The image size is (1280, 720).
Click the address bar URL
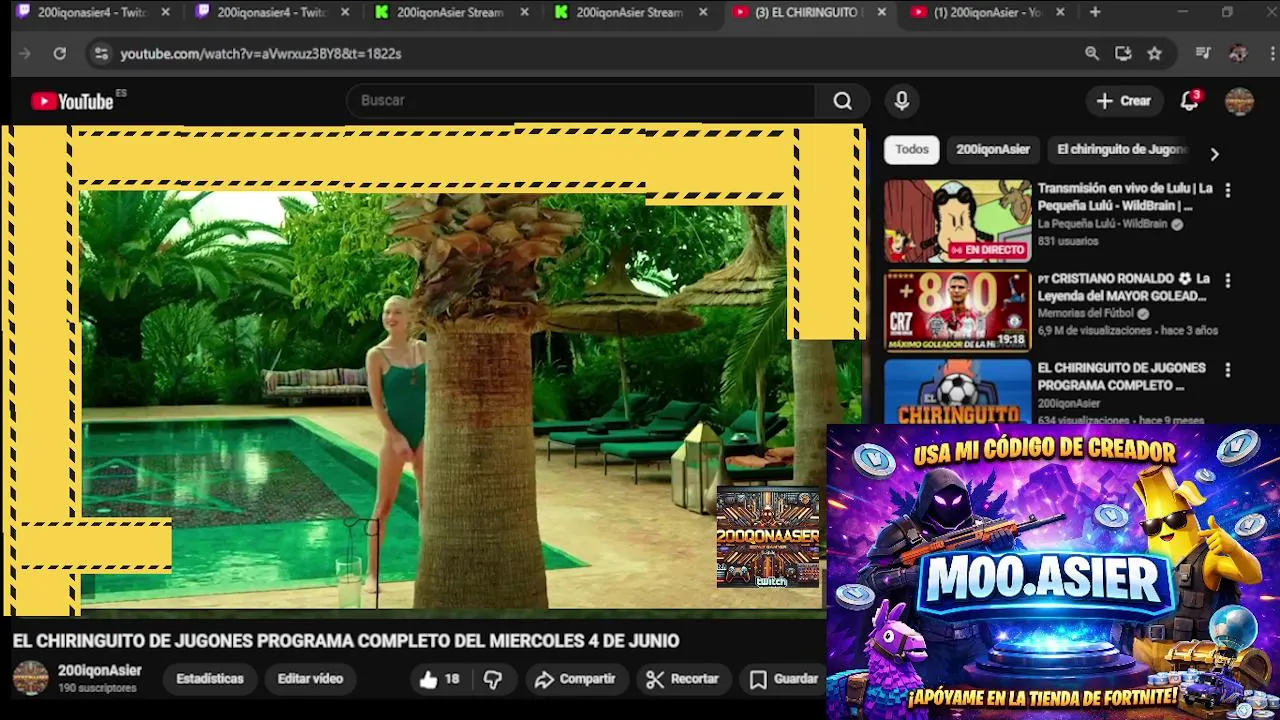pos(261,54)
